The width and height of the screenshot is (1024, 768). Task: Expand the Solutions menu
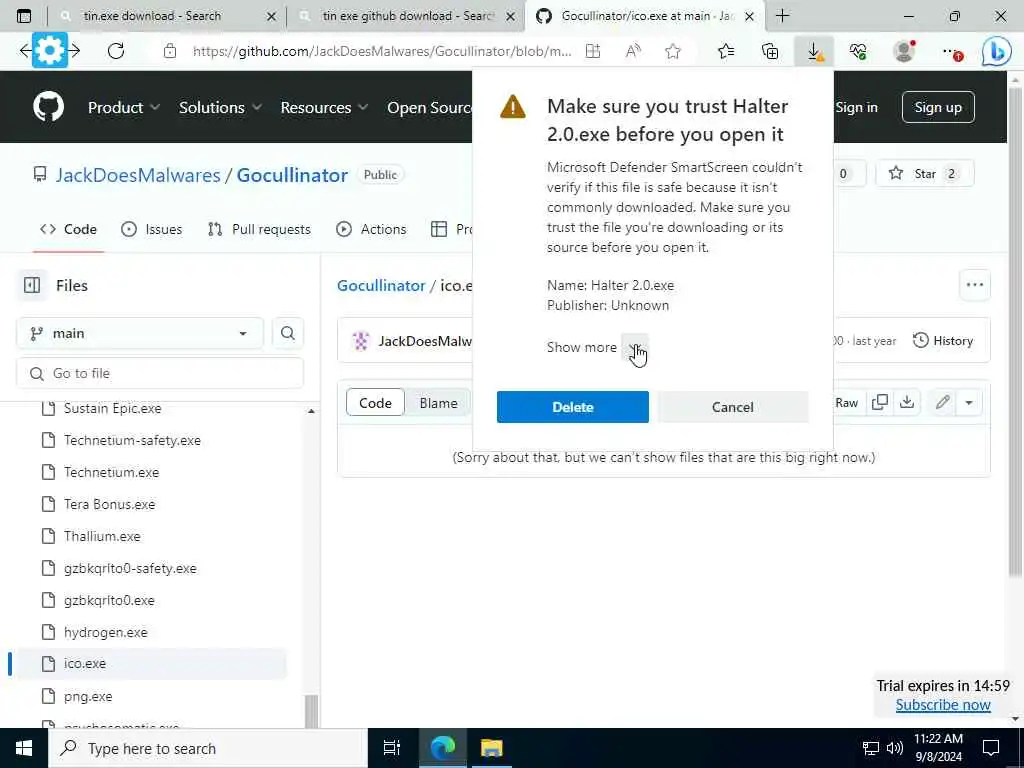click(220, 107)
